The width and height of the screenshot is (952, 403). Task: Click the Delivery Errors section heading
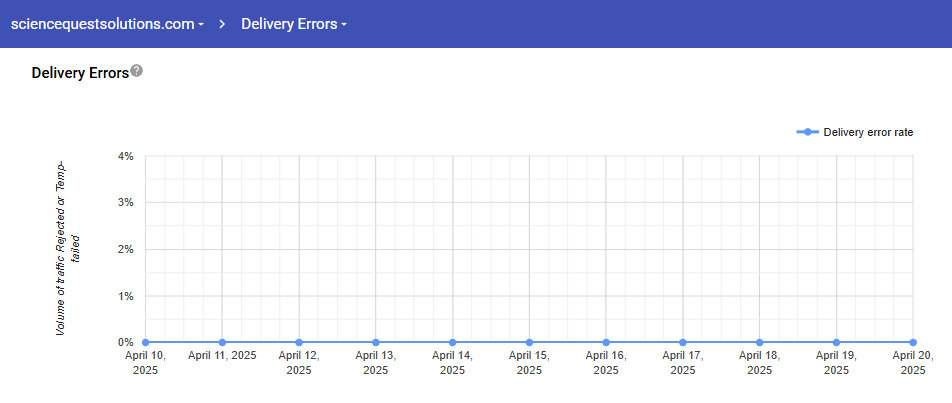[80, 73]
